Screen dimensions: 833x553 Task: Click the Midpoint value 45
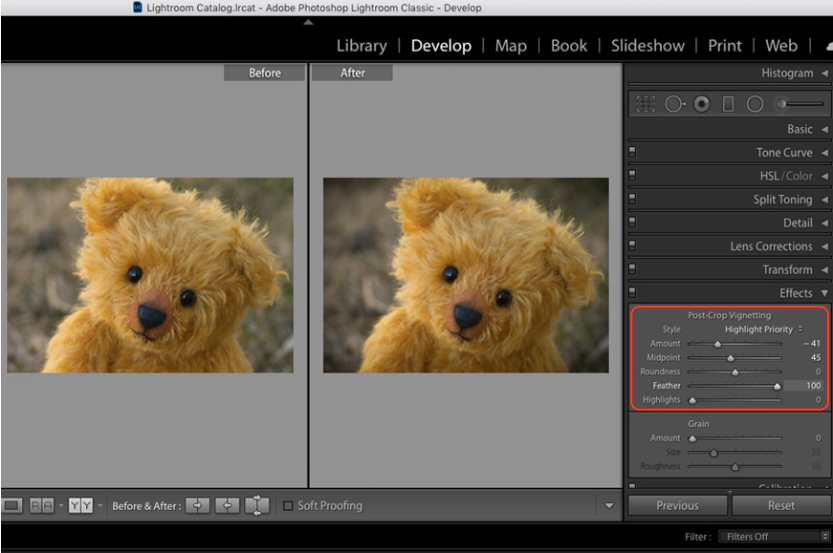[815, 358]
